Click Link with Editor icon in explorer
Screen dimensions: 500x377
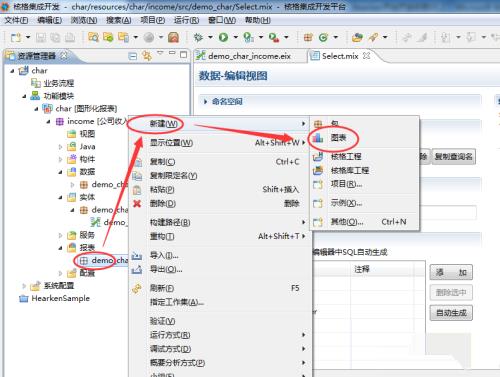pyautogui.click(x=147, y=56)
